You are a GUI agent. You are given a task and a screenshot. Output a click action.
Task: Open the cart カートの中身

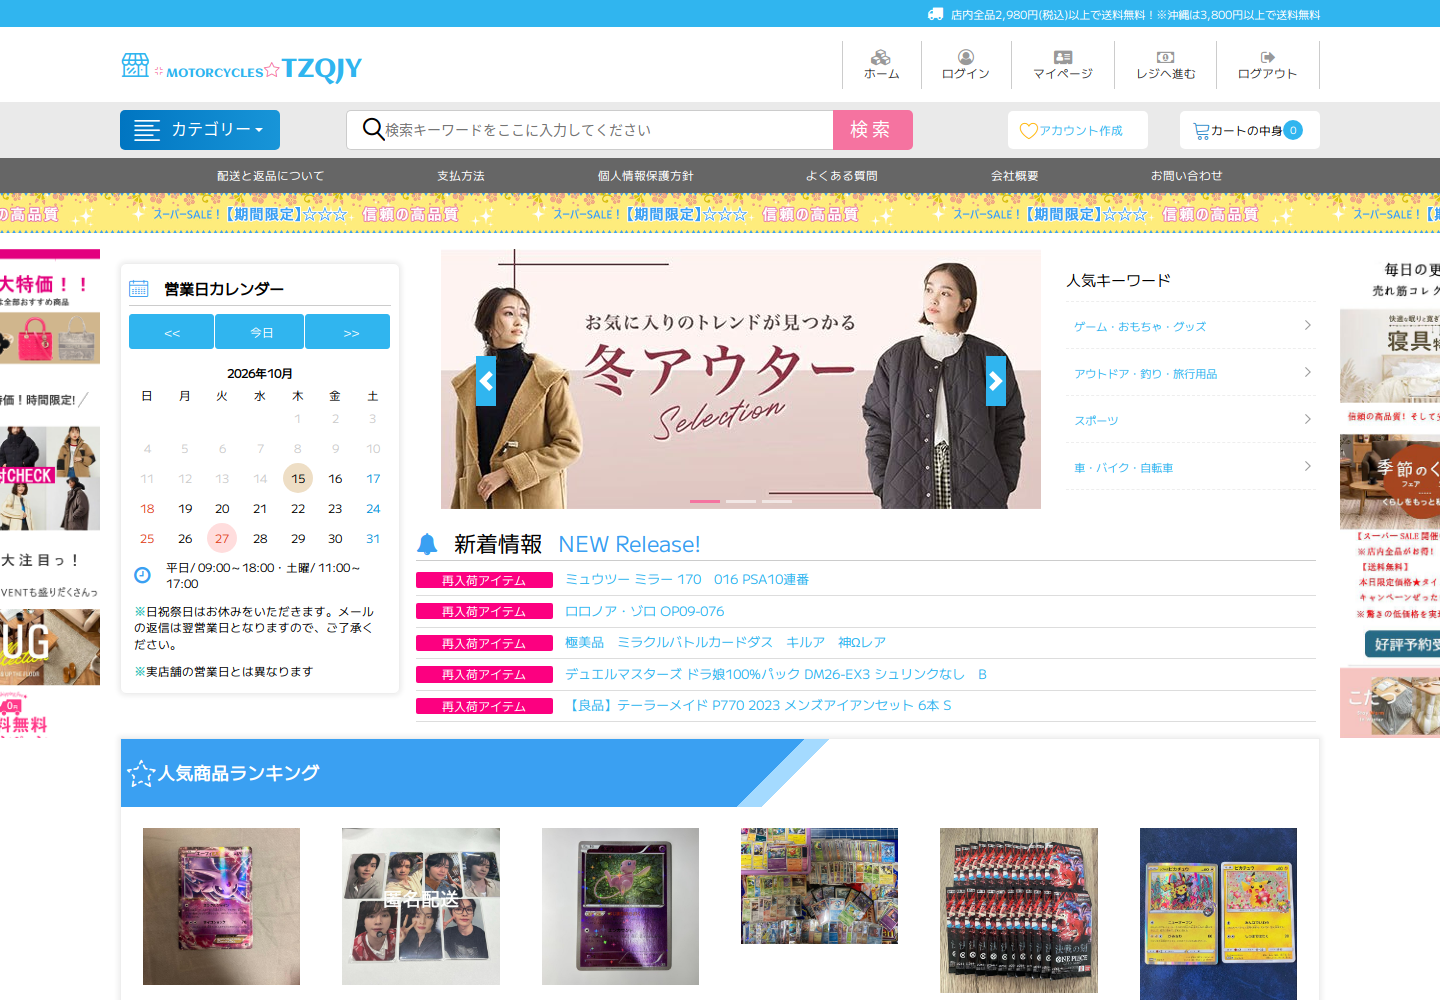pos(1249,130)
